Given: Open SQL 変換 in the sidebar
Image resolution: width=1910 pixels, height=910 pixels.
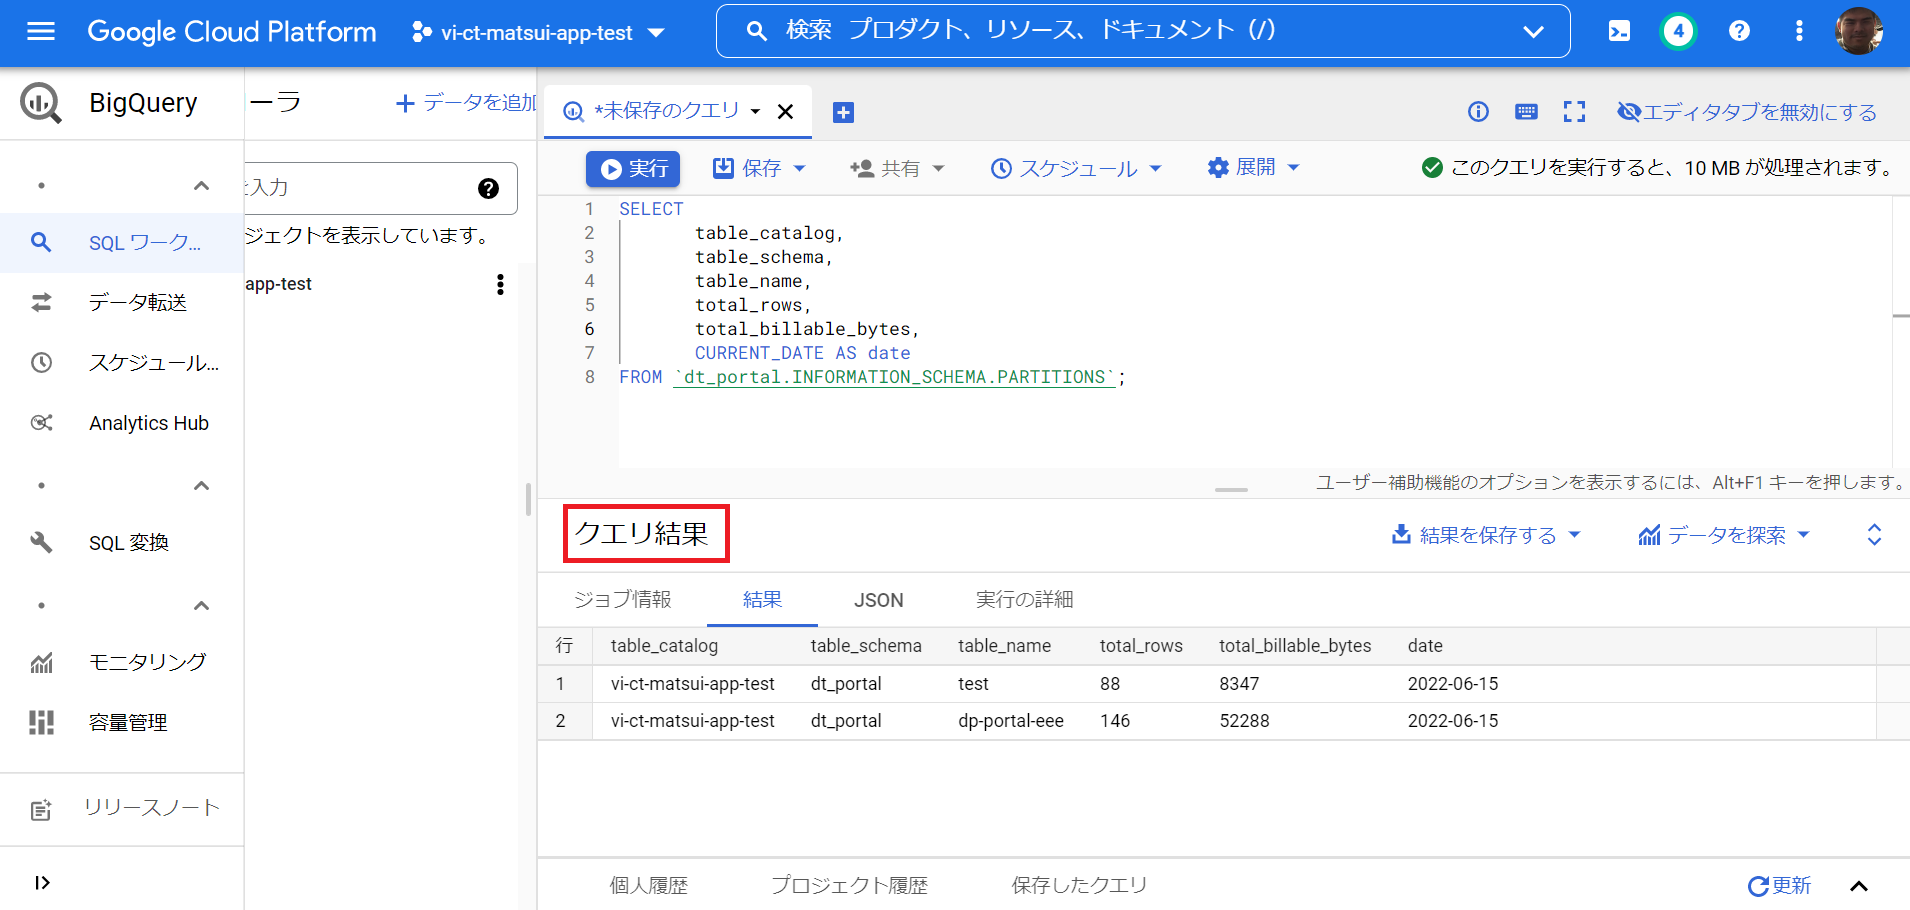Looking at the screenshot, I should click(x=122, y=543).
